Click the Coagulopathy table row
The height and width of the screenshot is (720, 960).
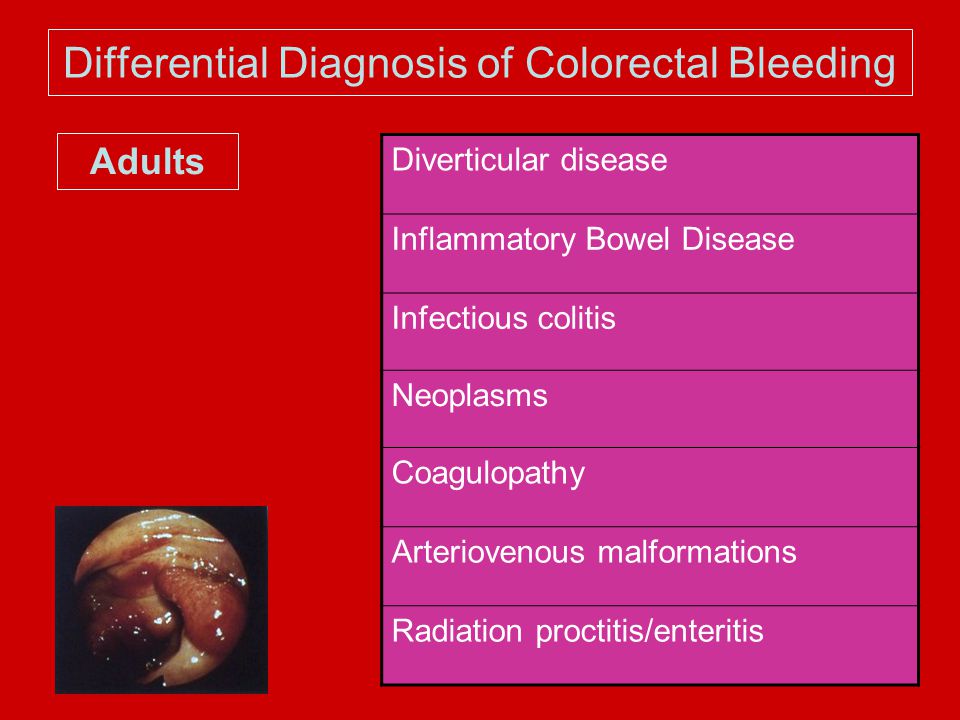coord(650,487)
